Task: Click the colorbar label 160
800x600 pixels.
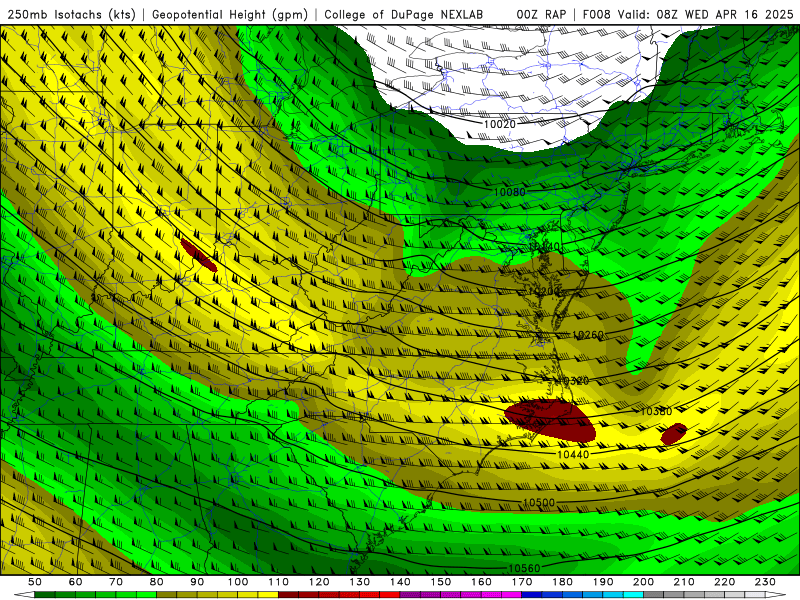Action: [481, 582]
